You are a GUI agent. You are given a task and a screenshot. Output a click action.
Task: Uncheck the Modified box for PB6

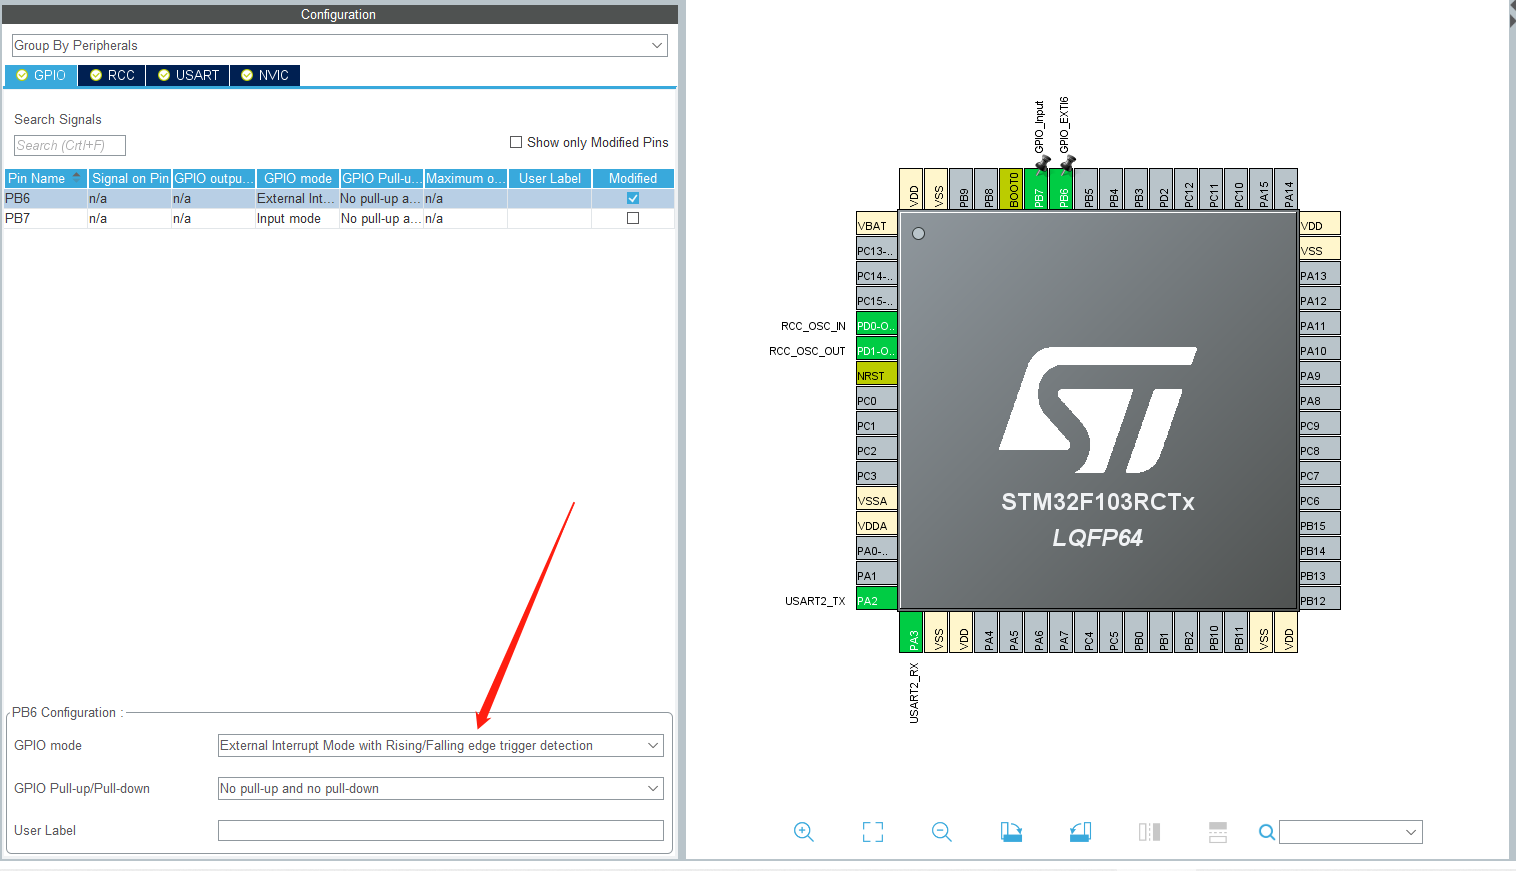633,198
